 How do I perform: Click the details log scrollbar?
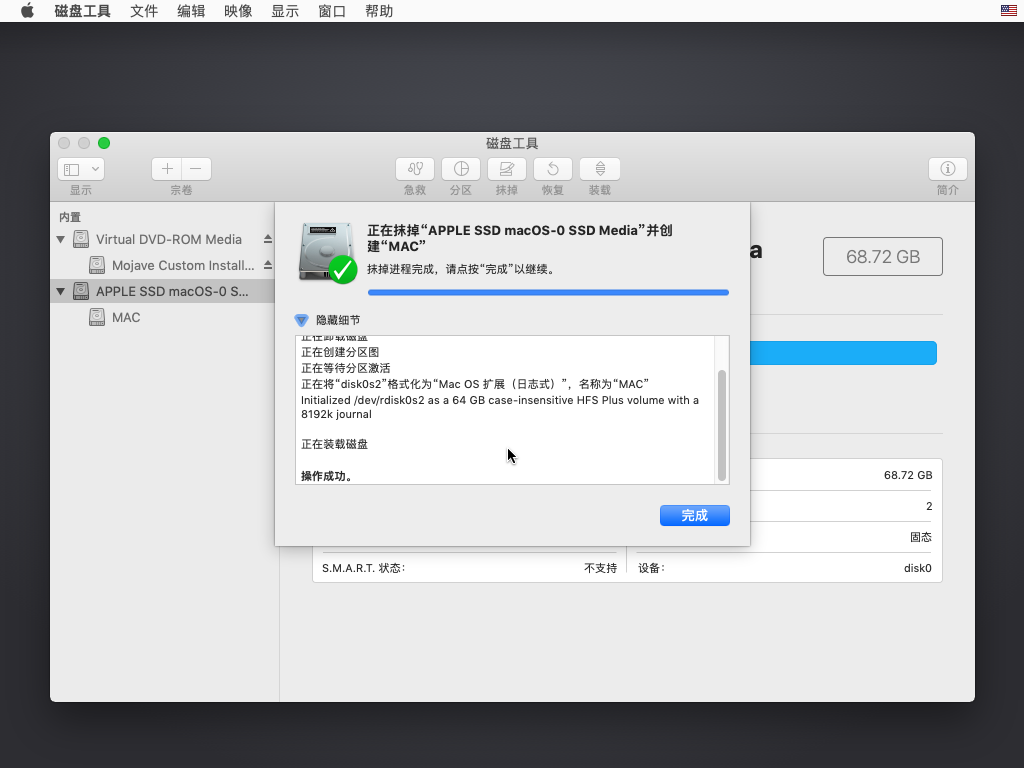point(722,425)
